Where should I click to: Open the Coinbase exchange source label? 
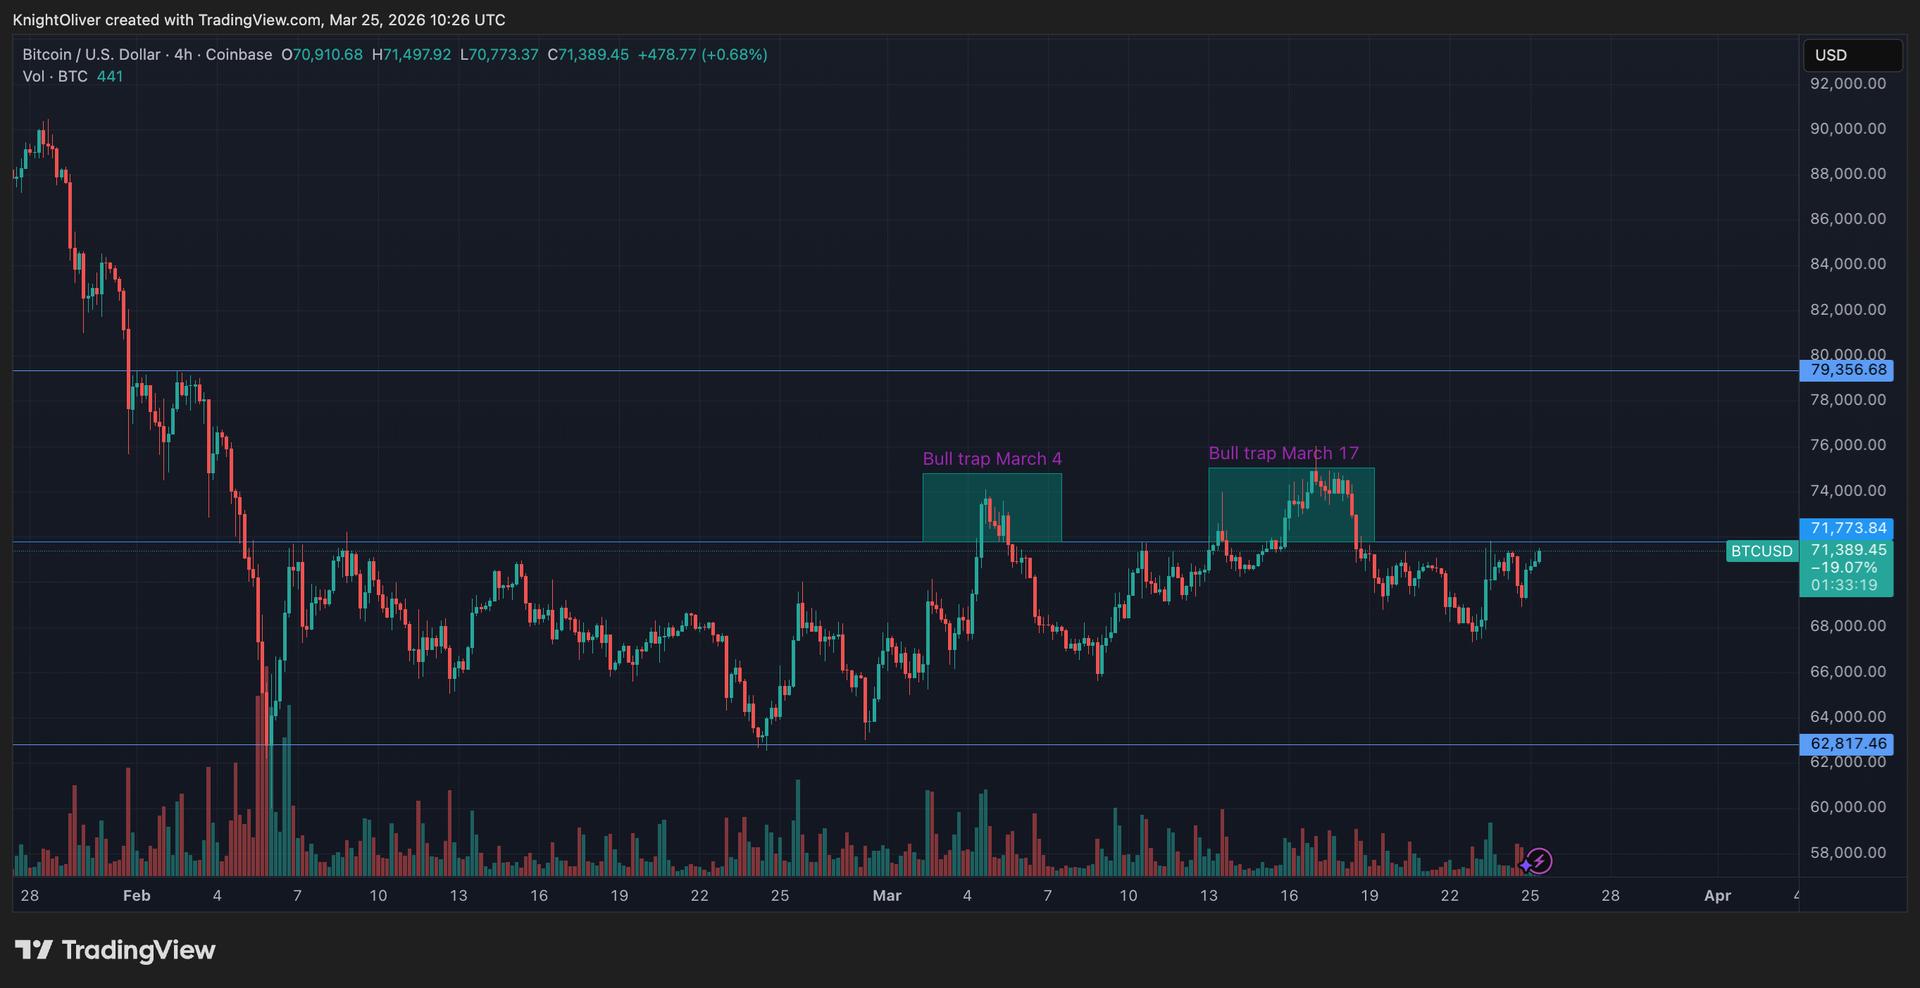click(238, 55)
